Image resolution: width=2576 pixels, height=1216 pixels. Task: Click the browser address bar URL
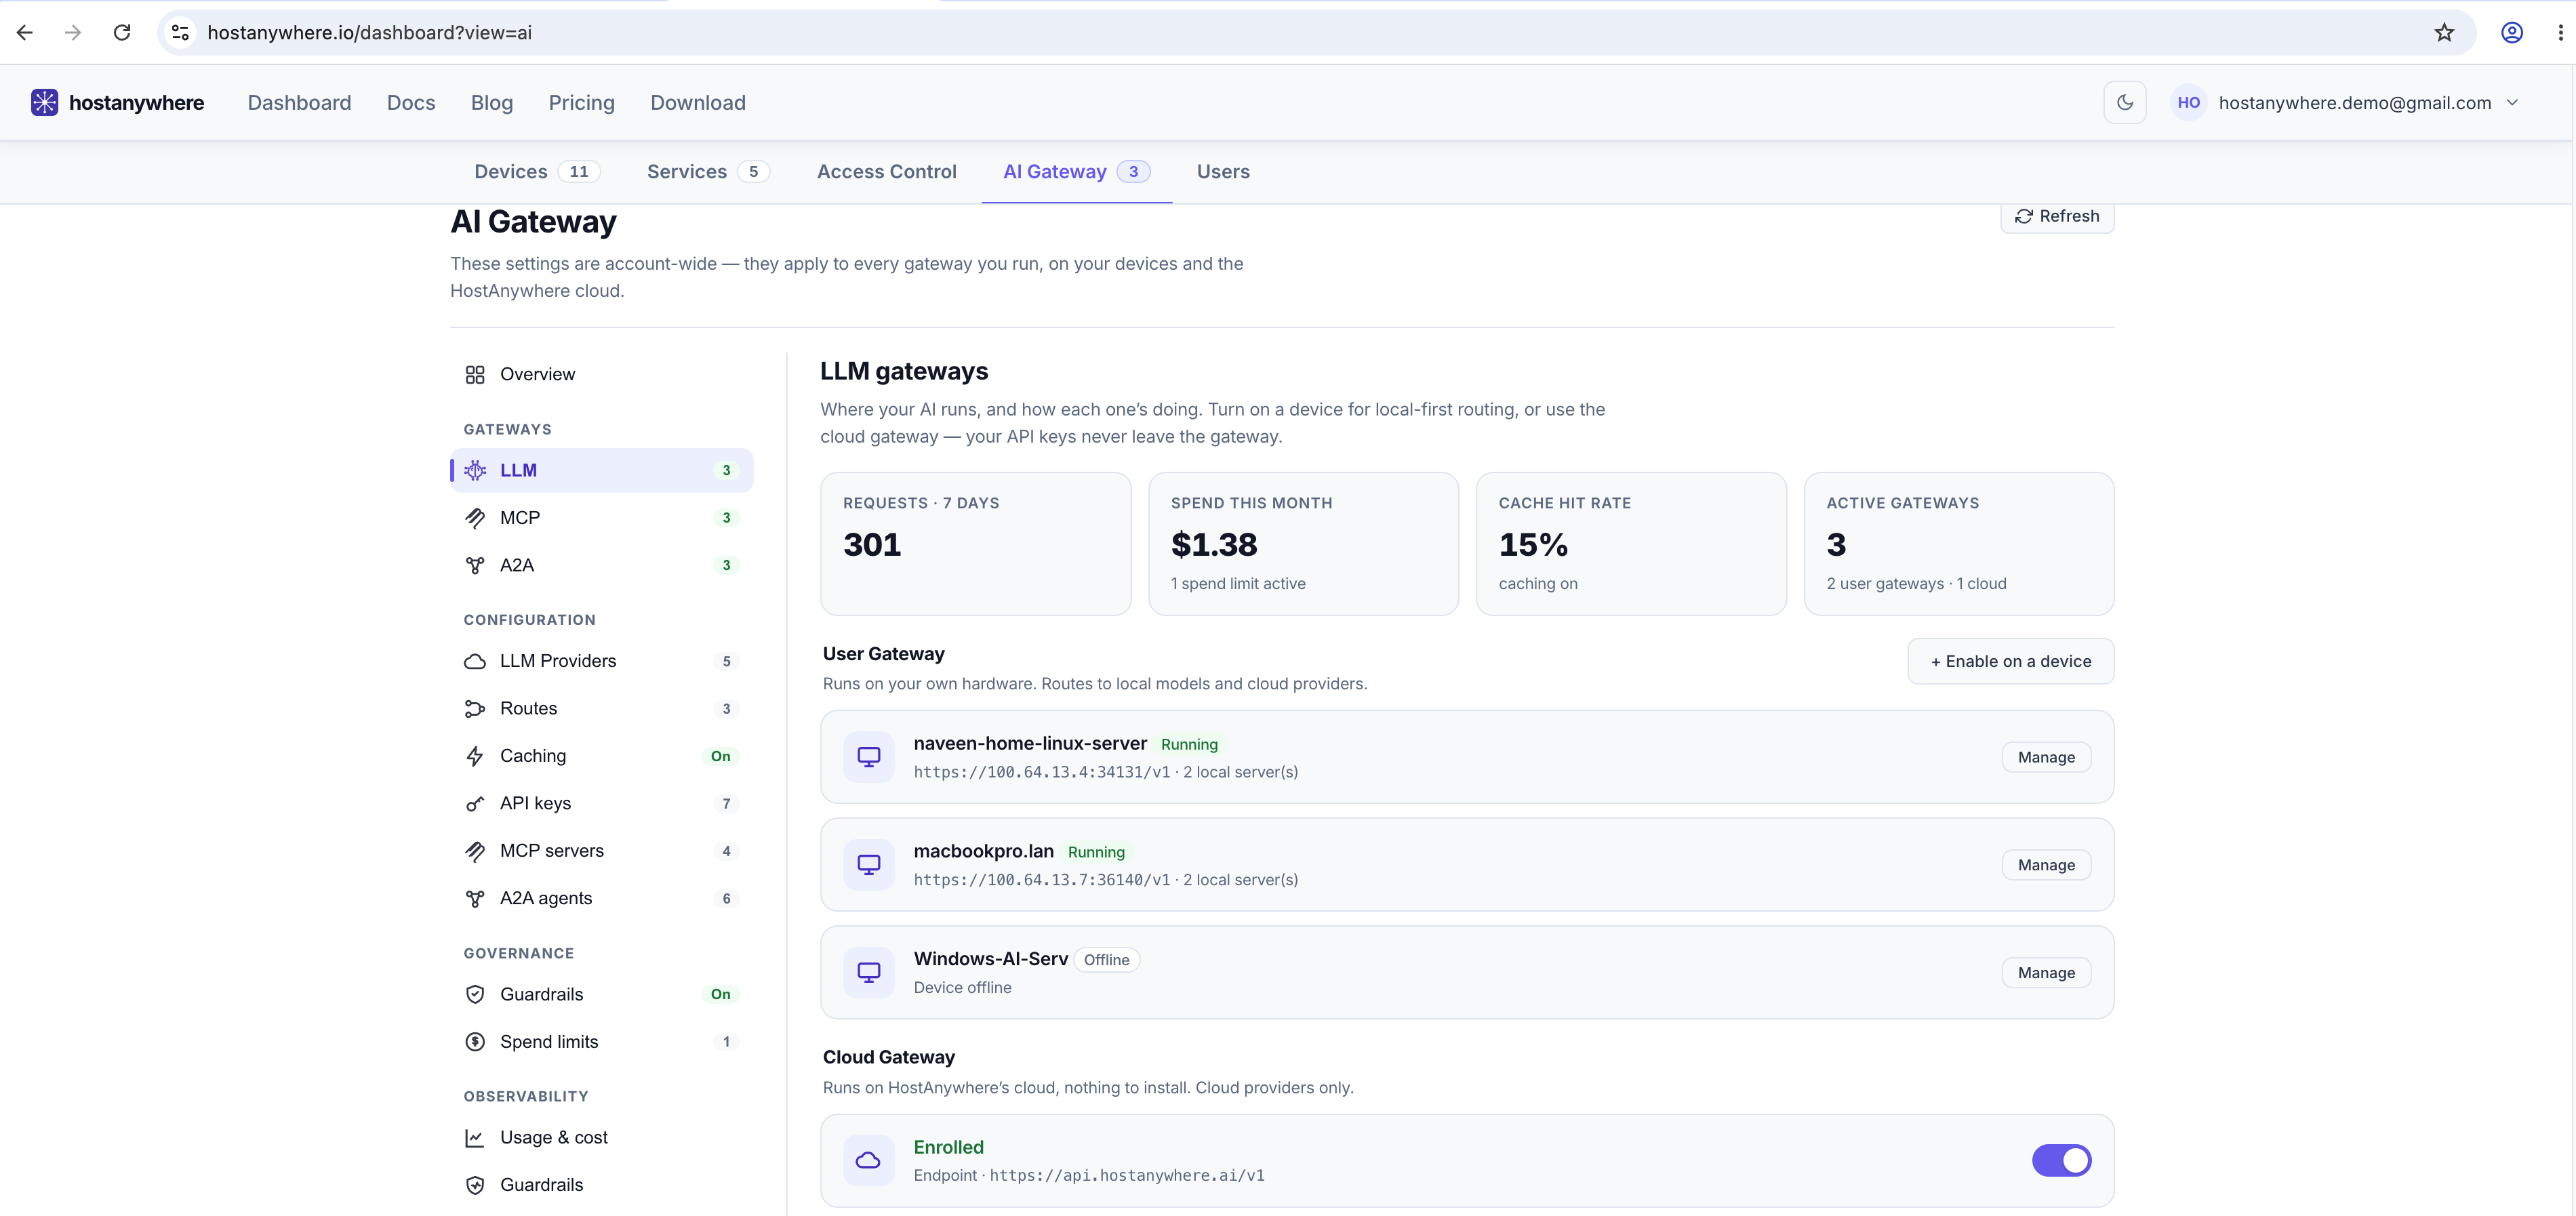coord(369,32)
